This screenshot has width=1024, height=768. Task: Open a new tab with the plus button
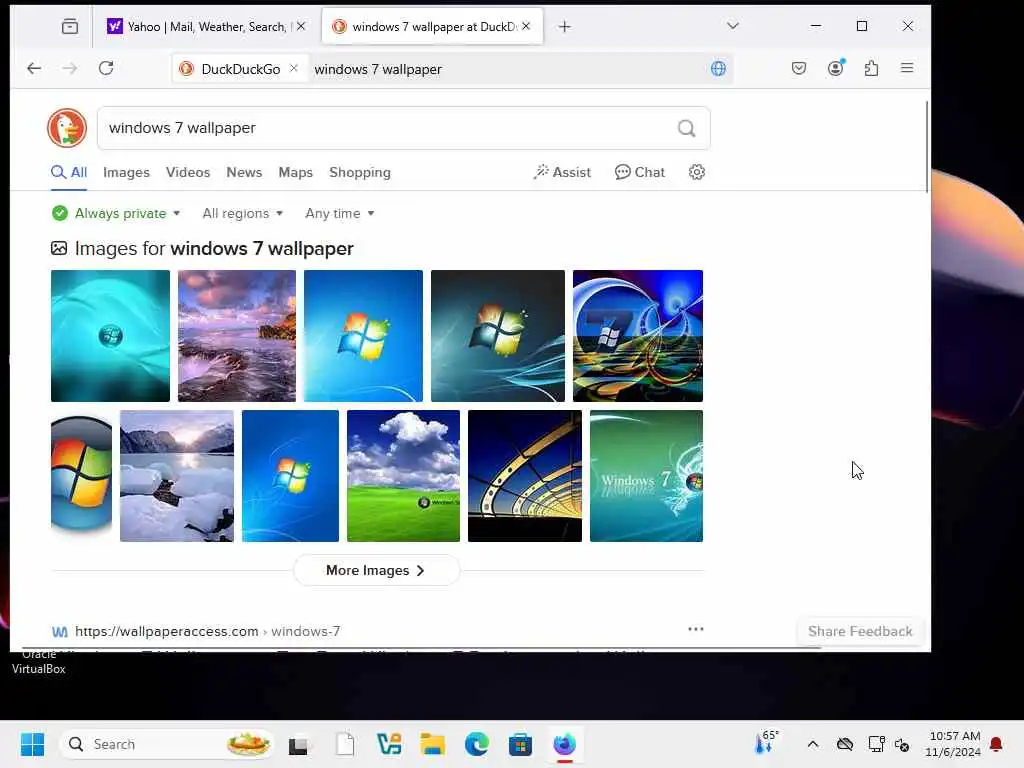(x=565, y=26)
